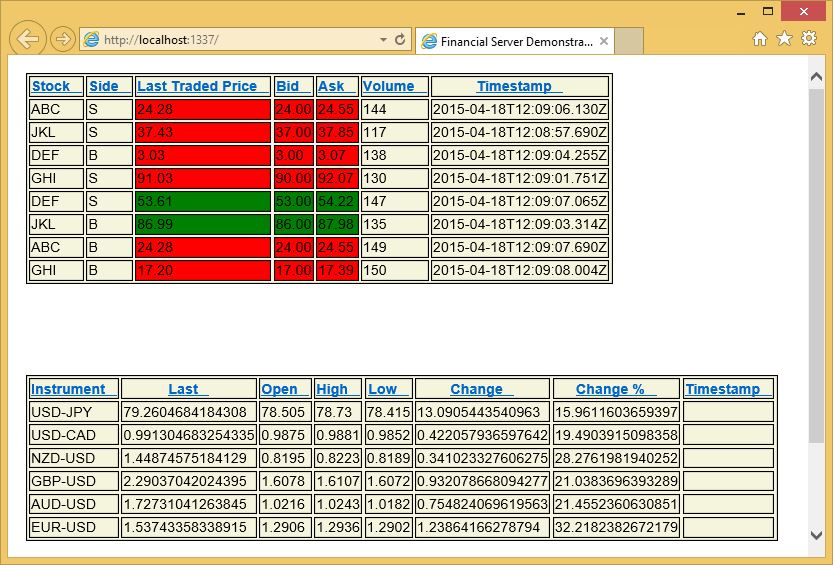Click the AUD-USD instrument cell

[74, 504]
